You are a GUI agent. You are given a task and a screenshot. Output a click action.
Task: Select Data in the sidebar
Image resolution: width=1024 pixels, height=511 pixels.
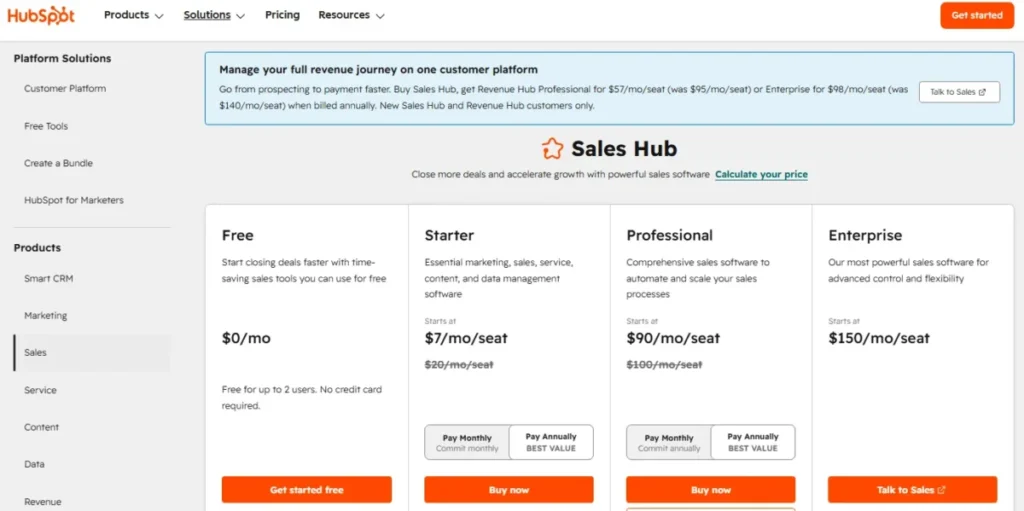point(35,465)
